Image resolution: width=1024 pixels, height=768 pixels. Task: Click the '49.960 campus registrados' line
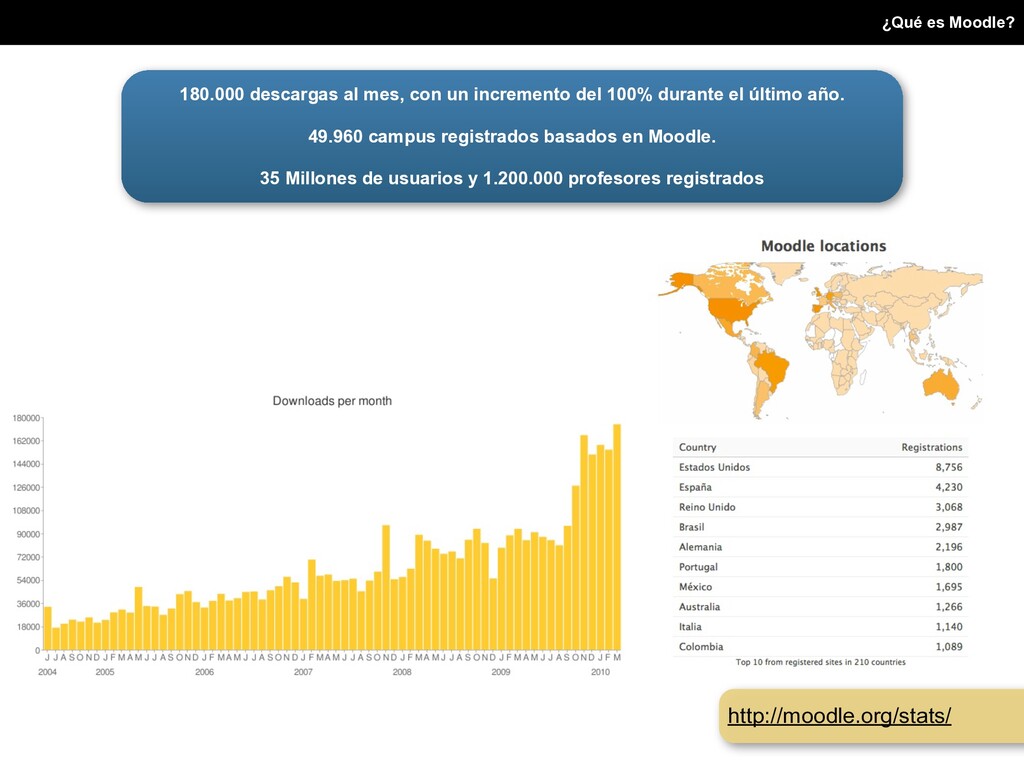pos(512,136)
